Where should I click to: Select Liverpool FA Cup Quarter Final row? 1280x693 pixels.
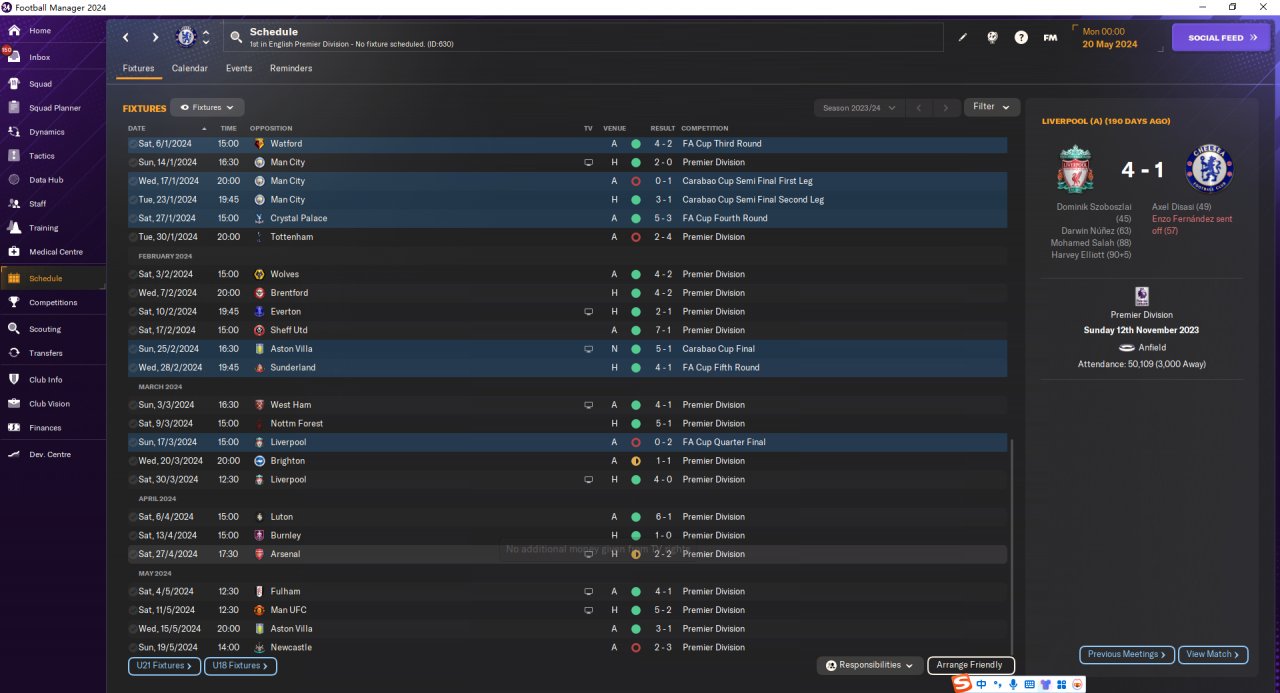pos(567,442)
